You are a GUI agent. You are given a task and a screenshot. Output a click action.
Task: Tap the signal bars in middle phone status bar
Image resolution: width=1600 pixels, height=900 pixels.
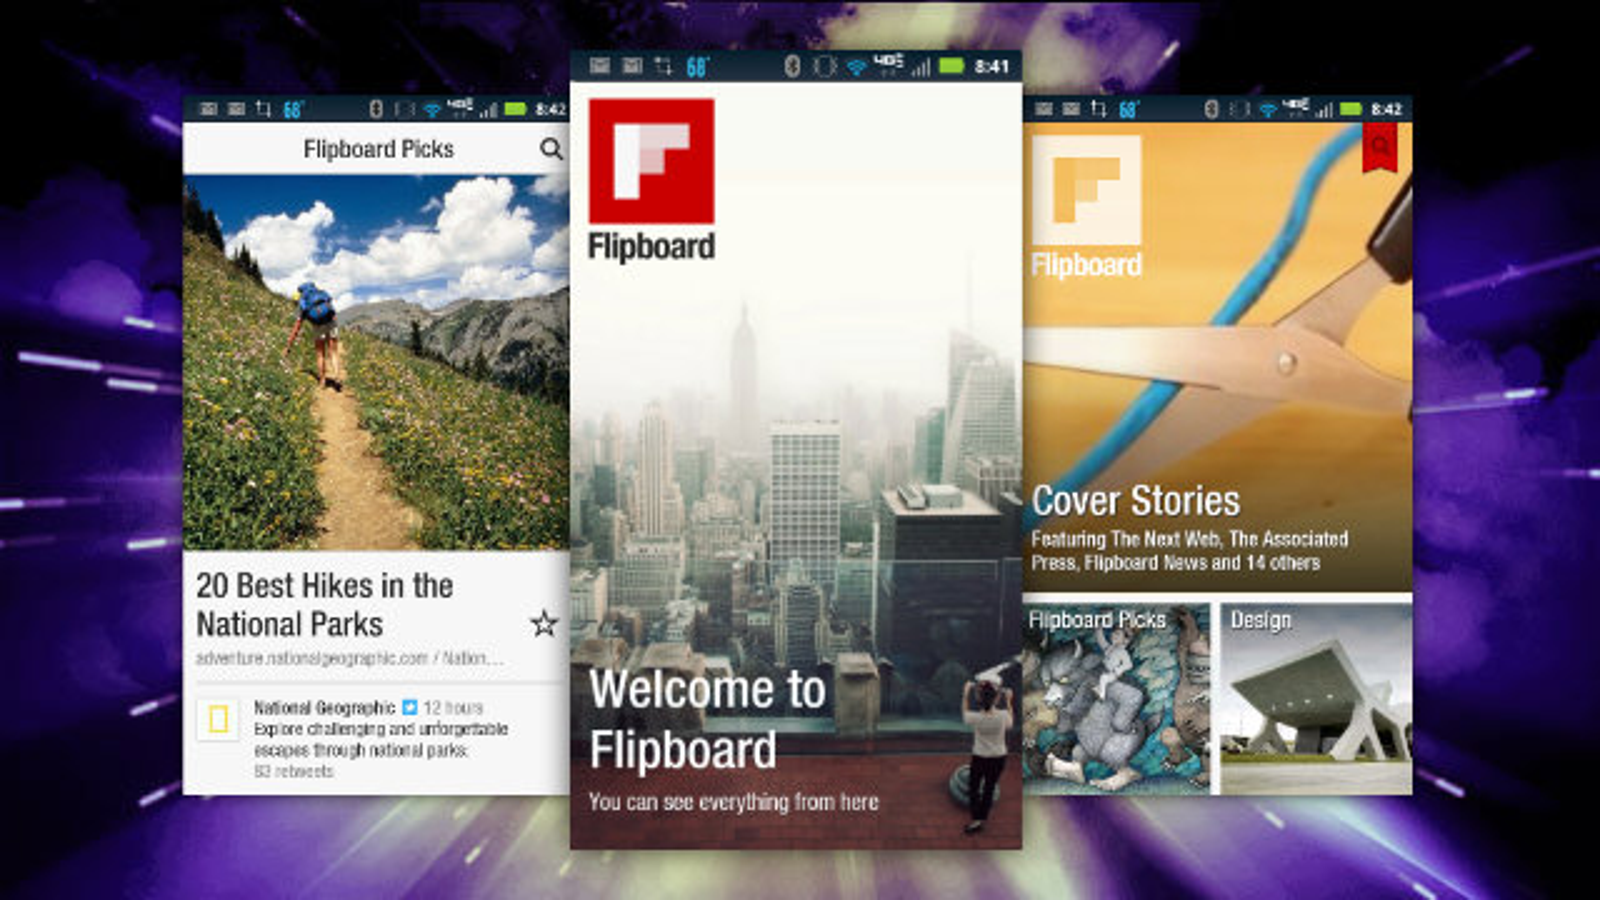920,68
